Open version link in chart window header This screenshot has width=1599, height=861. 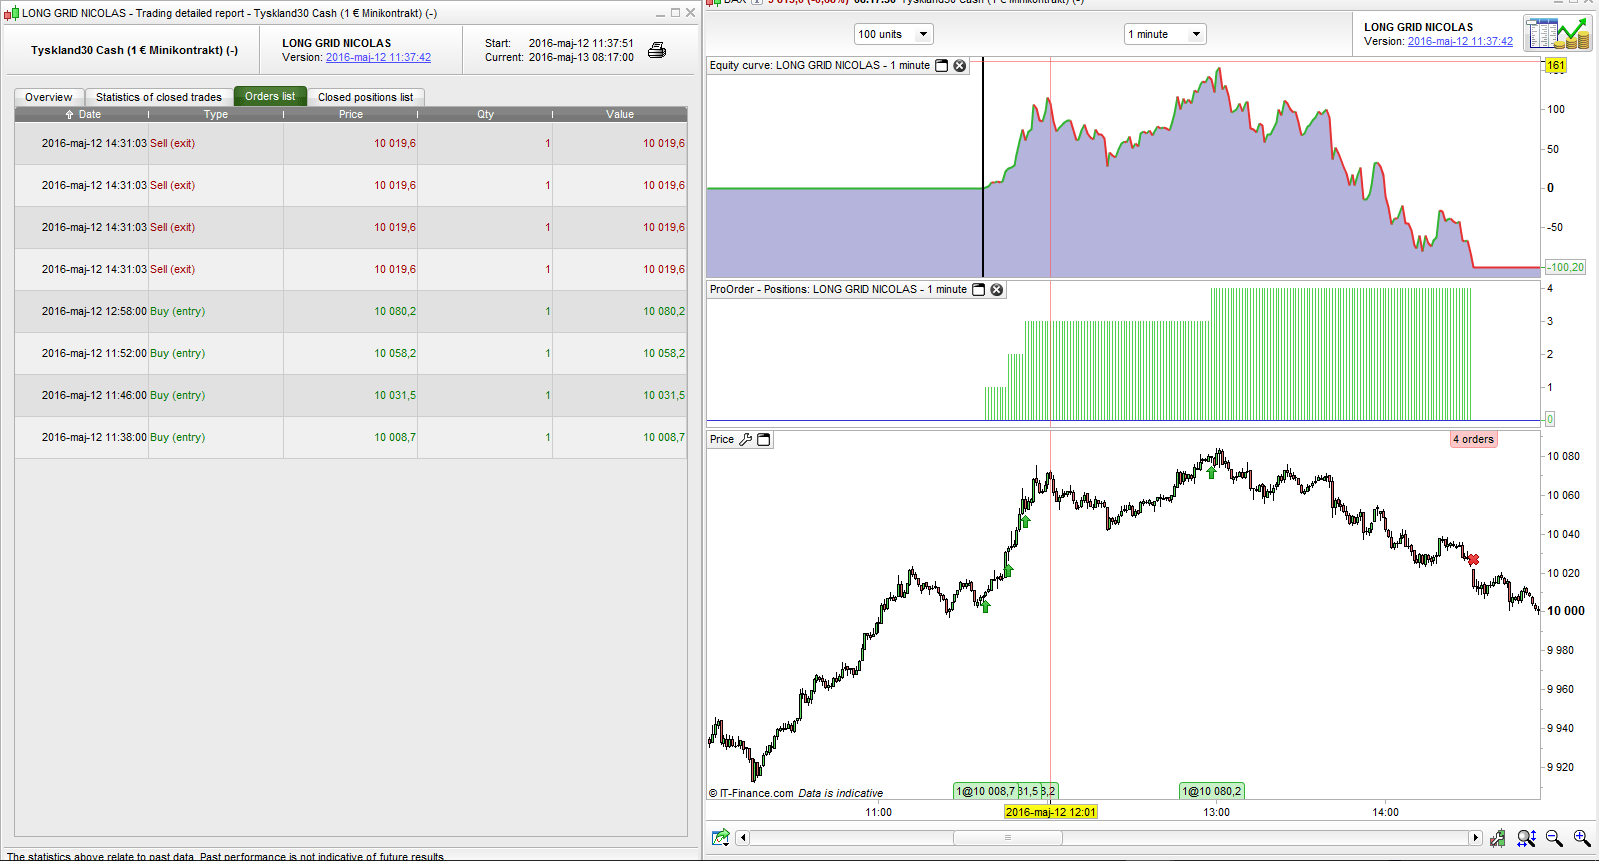click(1460, 42)
